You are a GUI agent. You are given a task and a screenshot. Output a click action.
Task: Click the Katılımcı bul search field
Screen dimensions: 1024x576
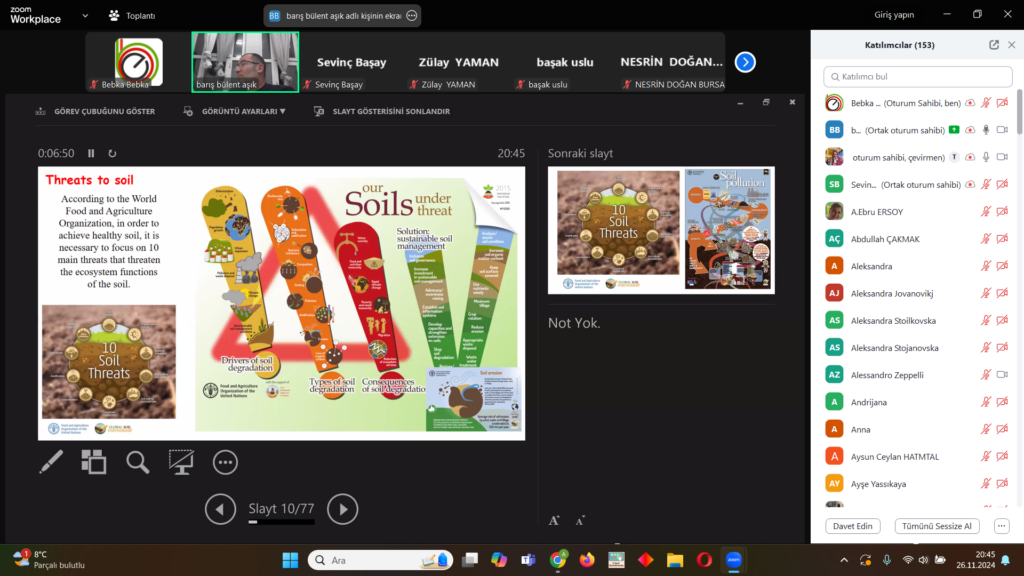[917, 77]
